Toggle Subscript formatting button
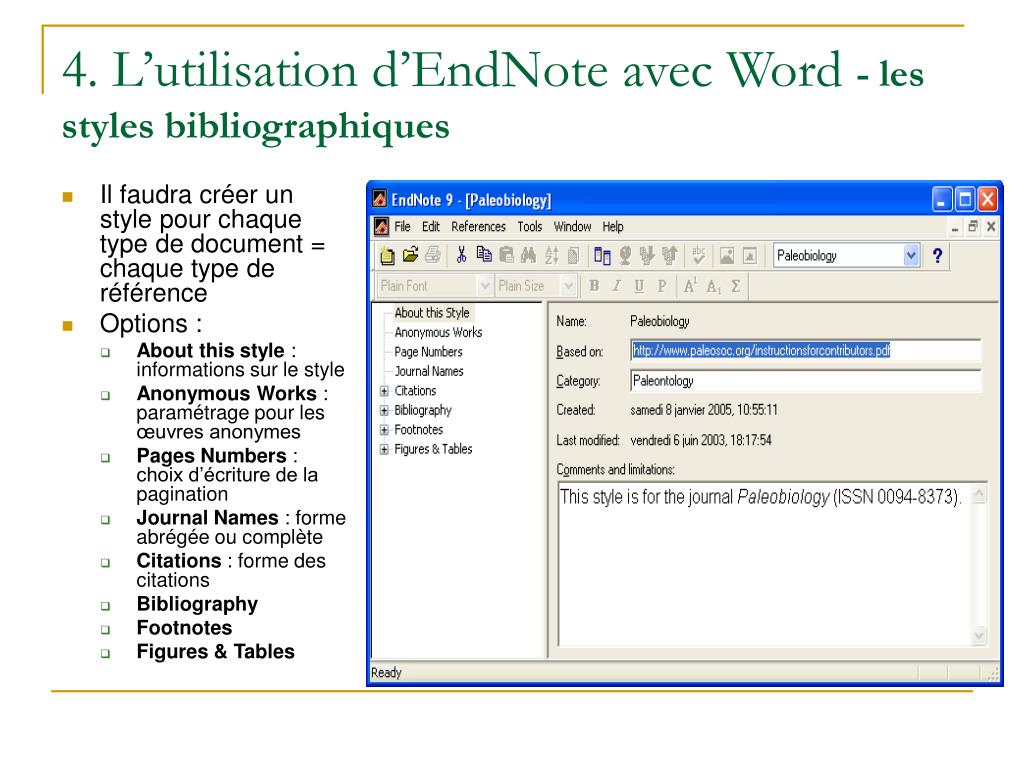The width and height of the screenshot is (1024, 768). click(x=714, y=286)
